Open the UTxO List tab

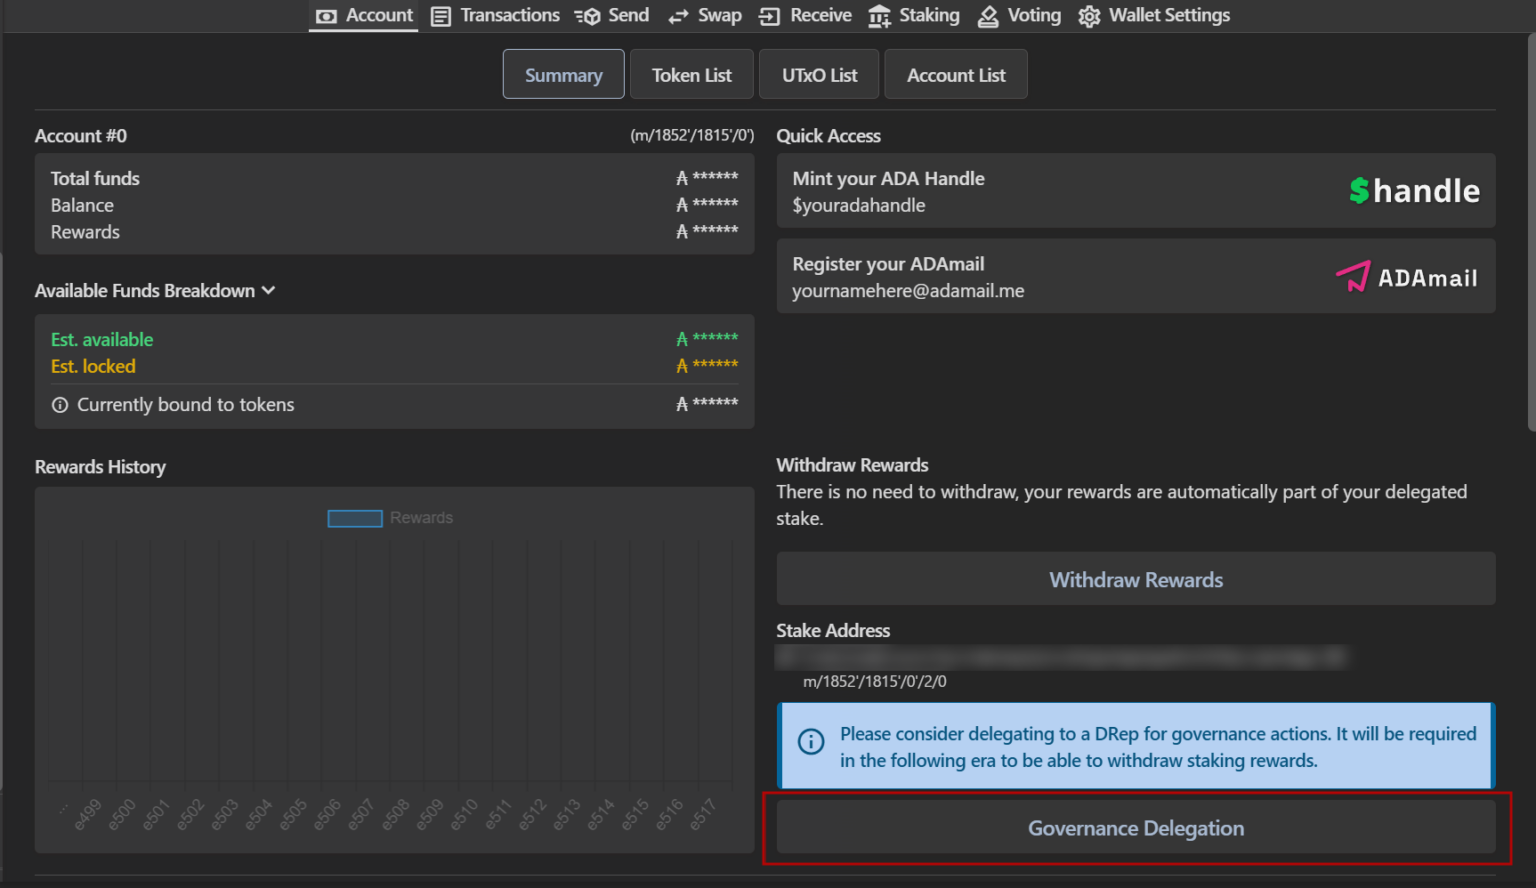click(819, 75)
